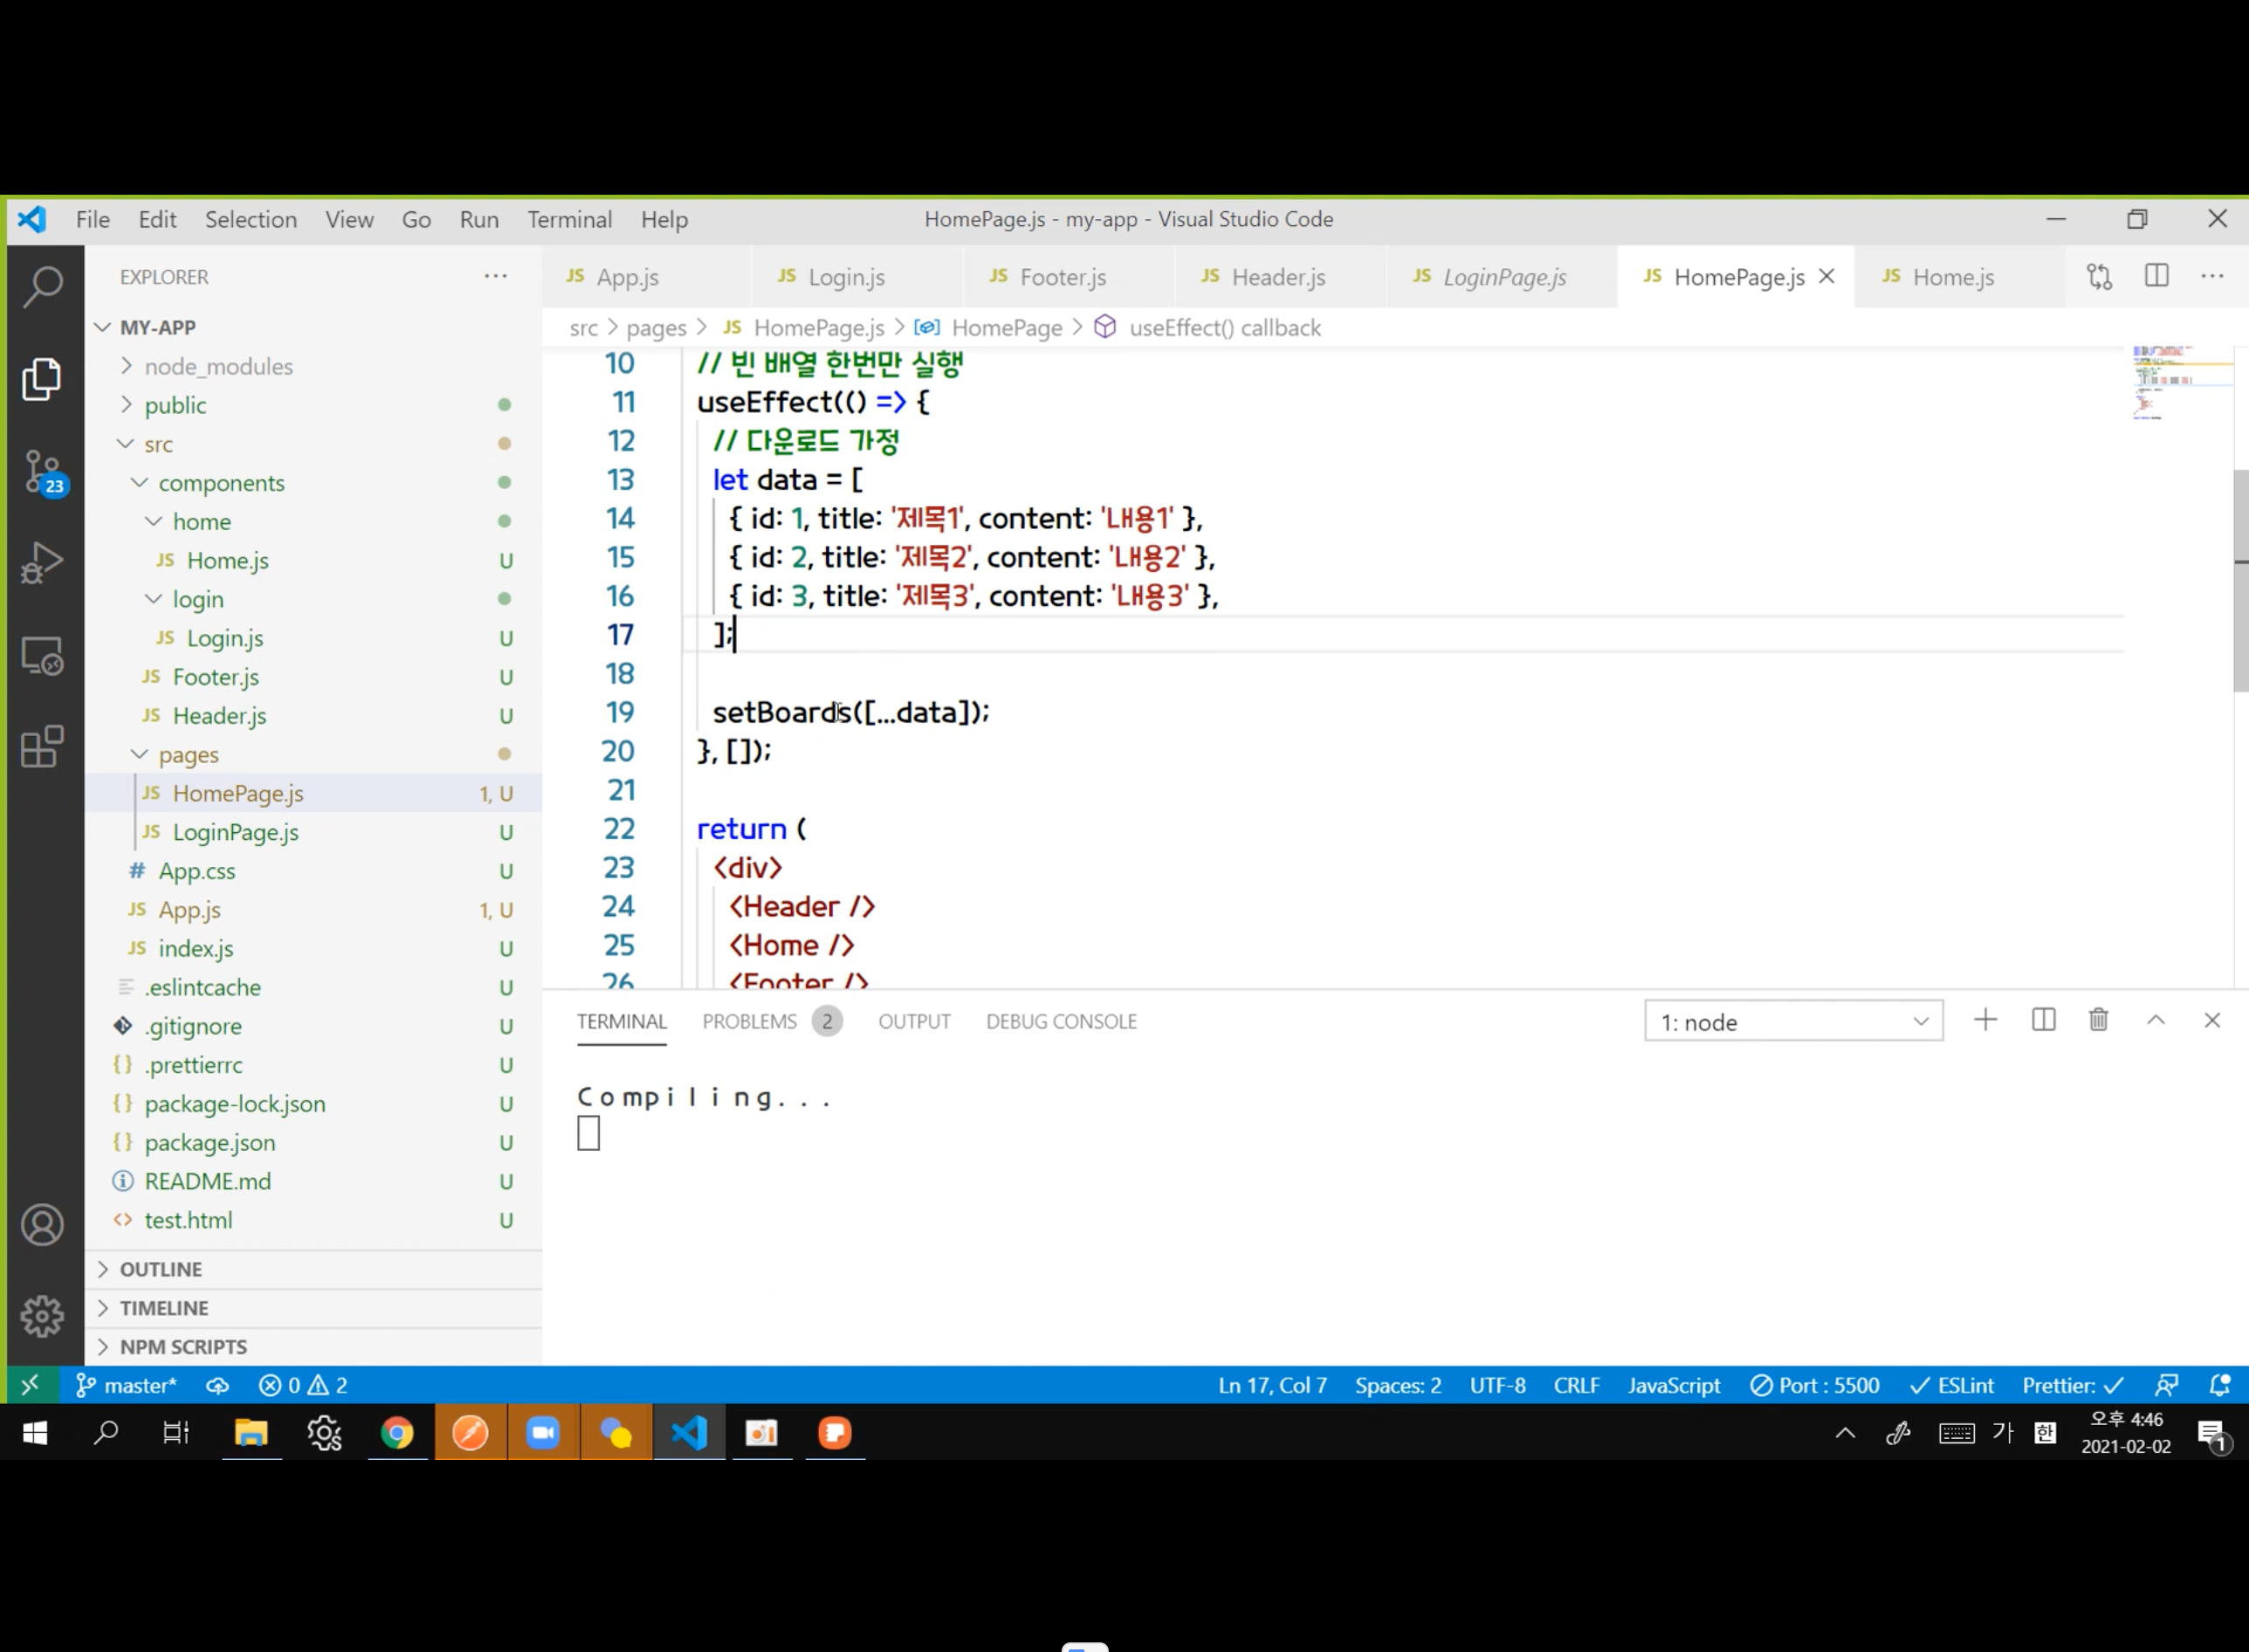Open changes compare icon in editor toolbar
Screen dimensions: 2249x1652
click(x=2100, y=277)
